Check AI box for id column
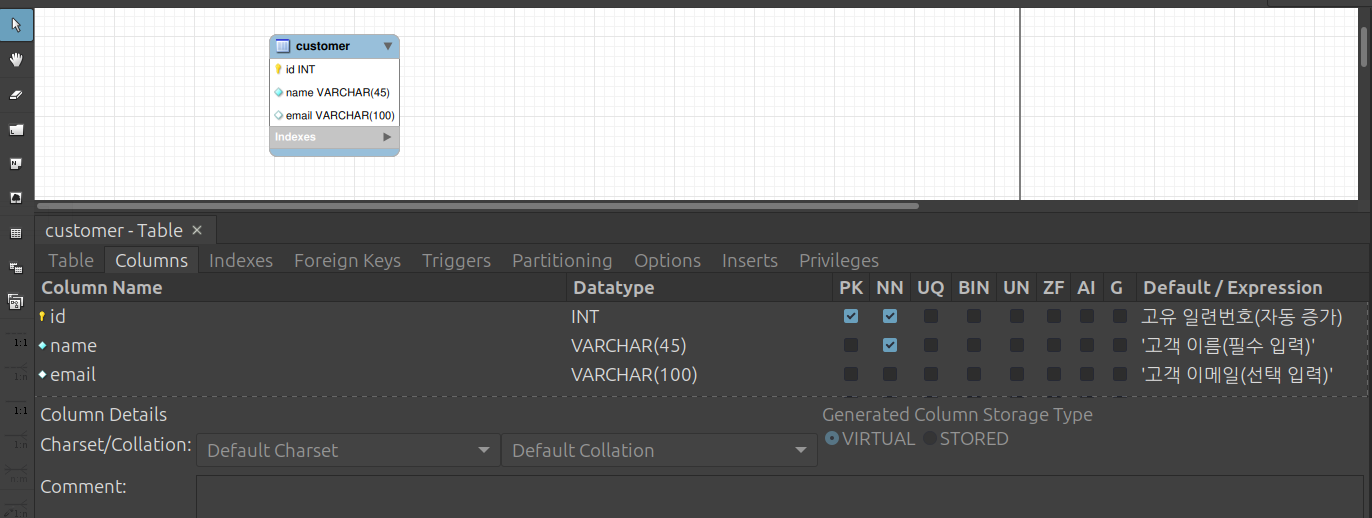Screen dimensions: 1372x518 click(1086, 316)
